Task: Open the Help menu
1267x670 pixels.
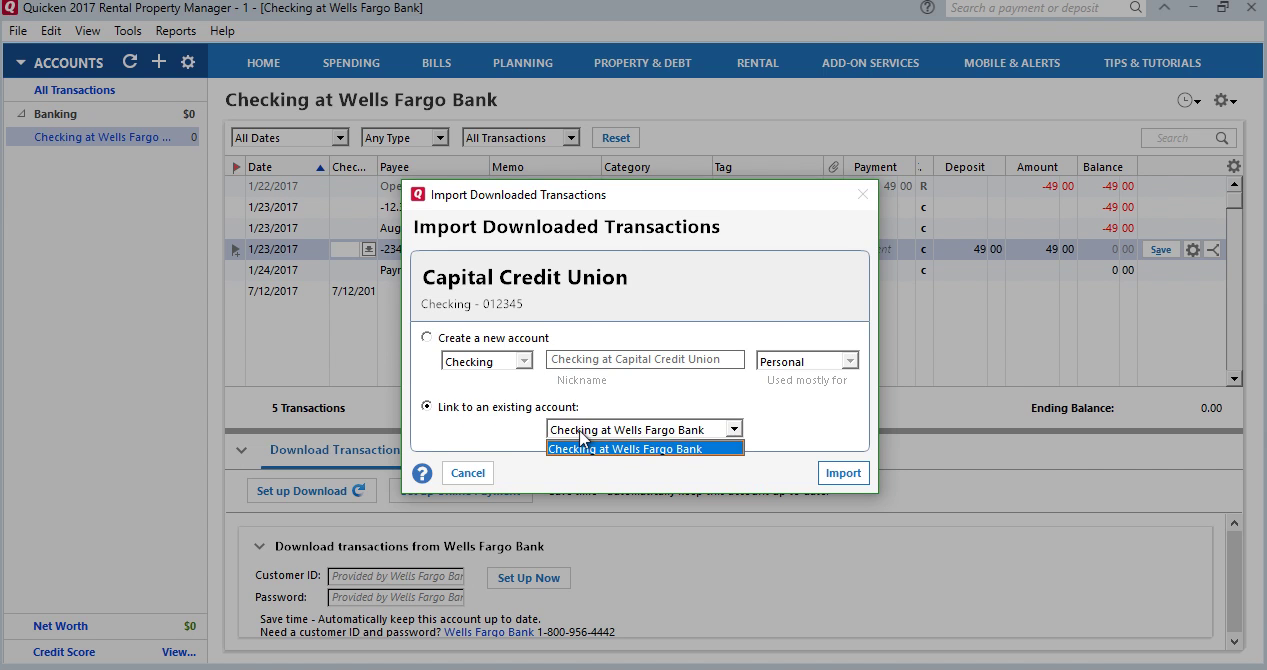Action: pyautogui.click(x=222, y=31)
